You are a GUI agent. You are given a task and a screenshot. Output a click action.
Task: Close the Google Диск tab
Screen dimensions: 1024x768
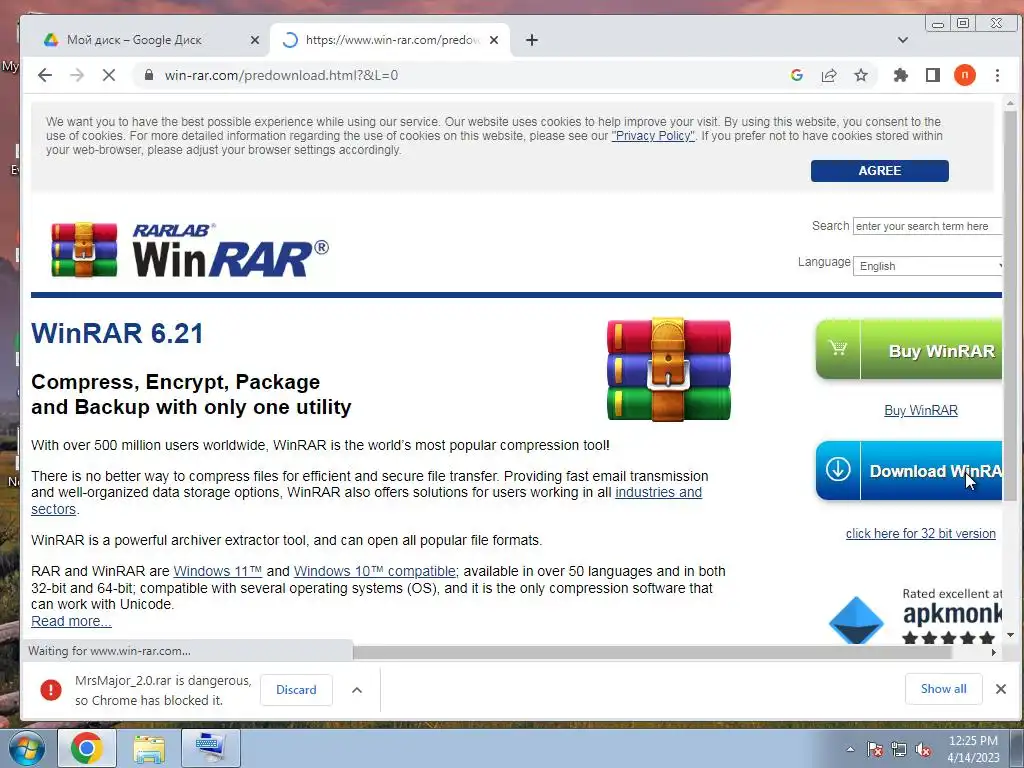coord(255,40)
